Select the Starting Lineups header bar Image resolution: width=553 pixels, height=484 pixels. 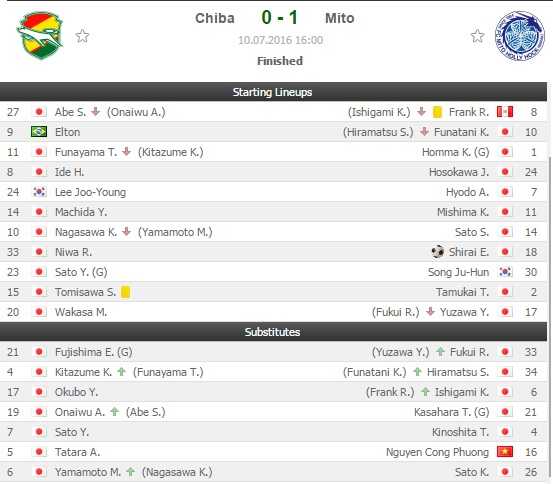(273, 92)
